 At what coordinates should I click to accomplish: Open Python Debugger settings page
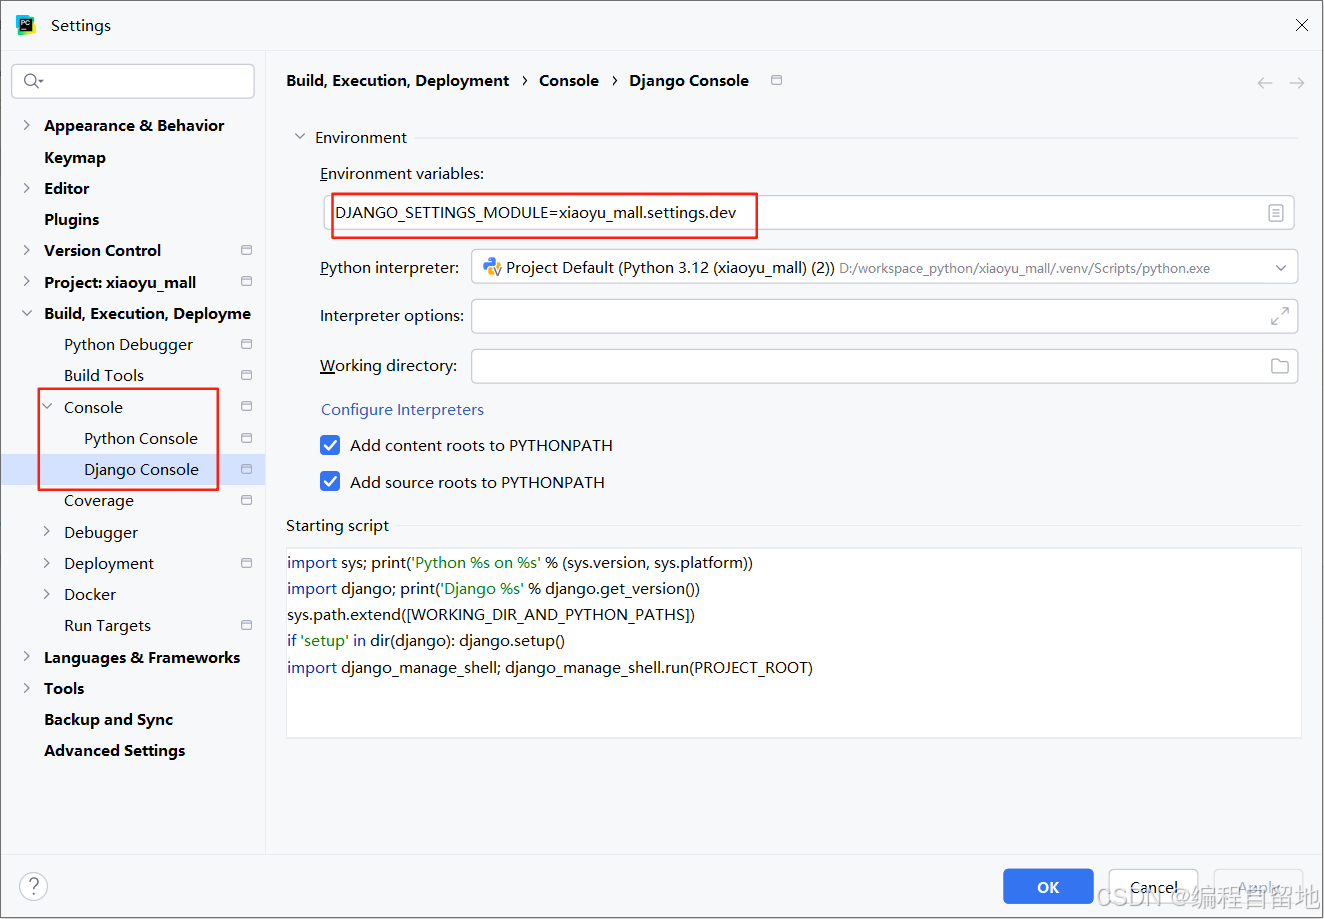pos(128,344)
